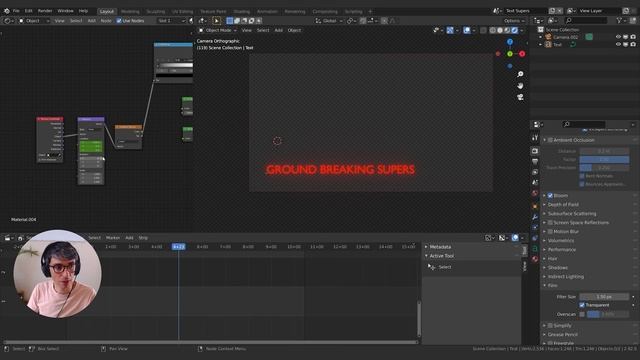Click the red X axis gizmo ball
This screenshot has width=640, height=360.
[x=522, y=54]
